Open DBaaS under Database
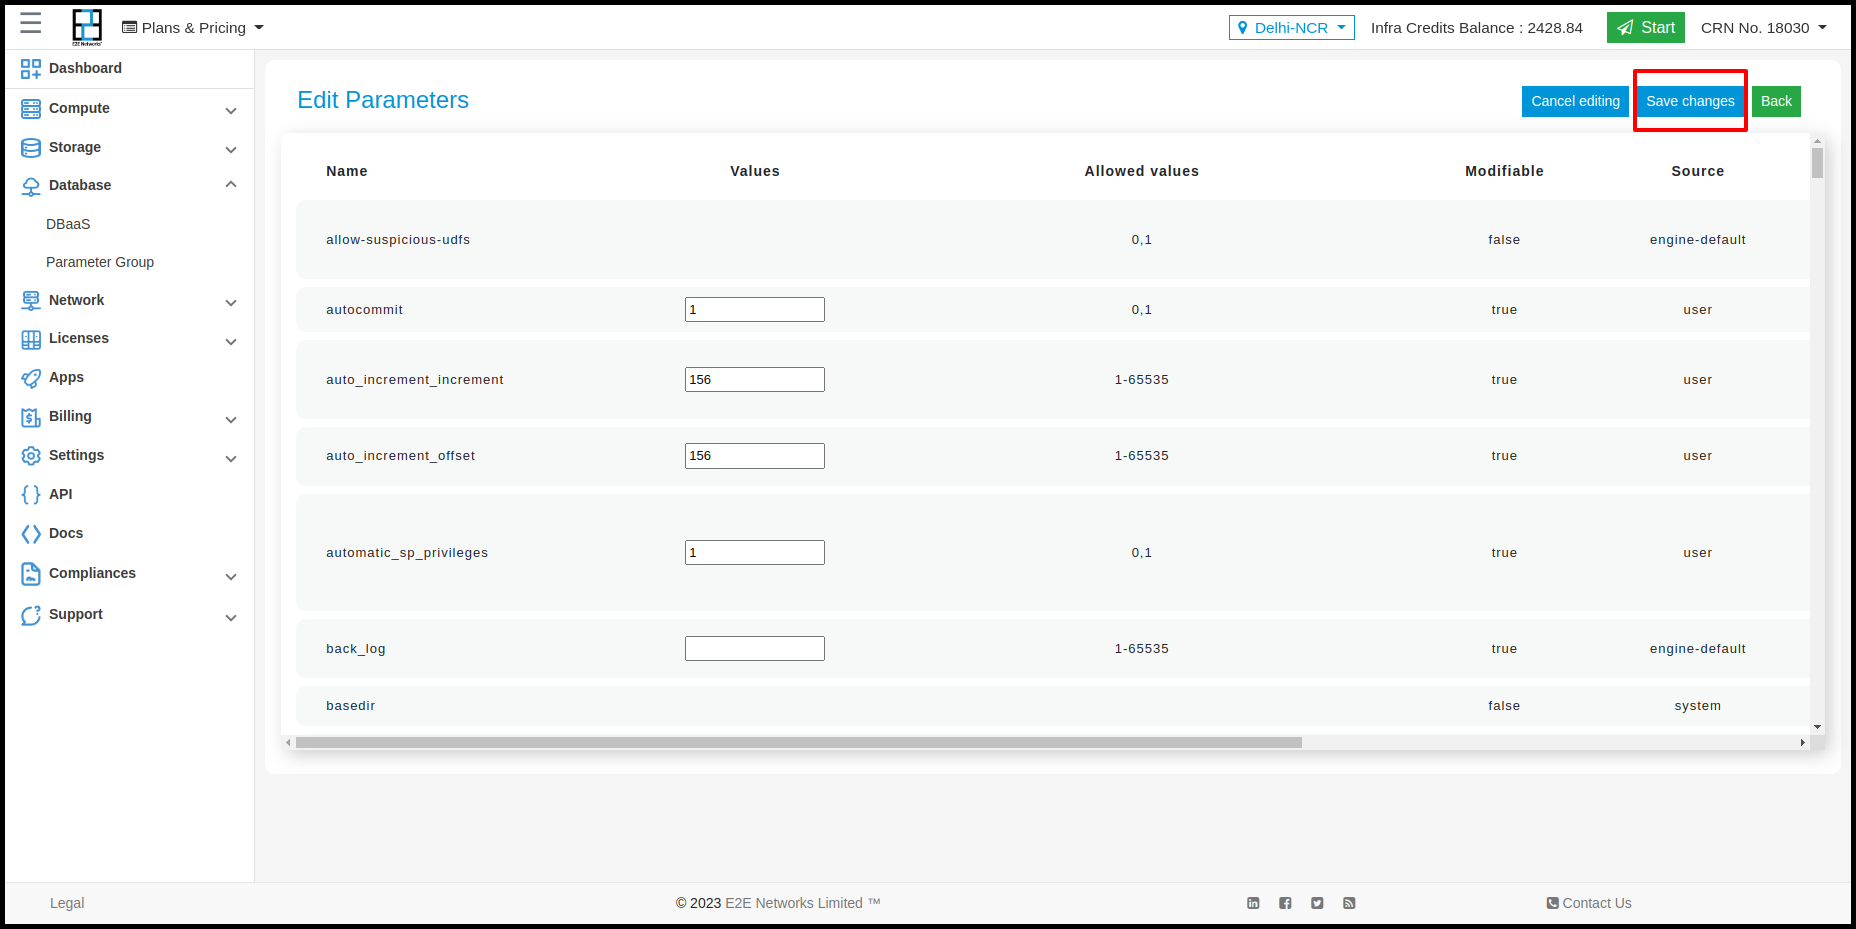 [68, 224]
